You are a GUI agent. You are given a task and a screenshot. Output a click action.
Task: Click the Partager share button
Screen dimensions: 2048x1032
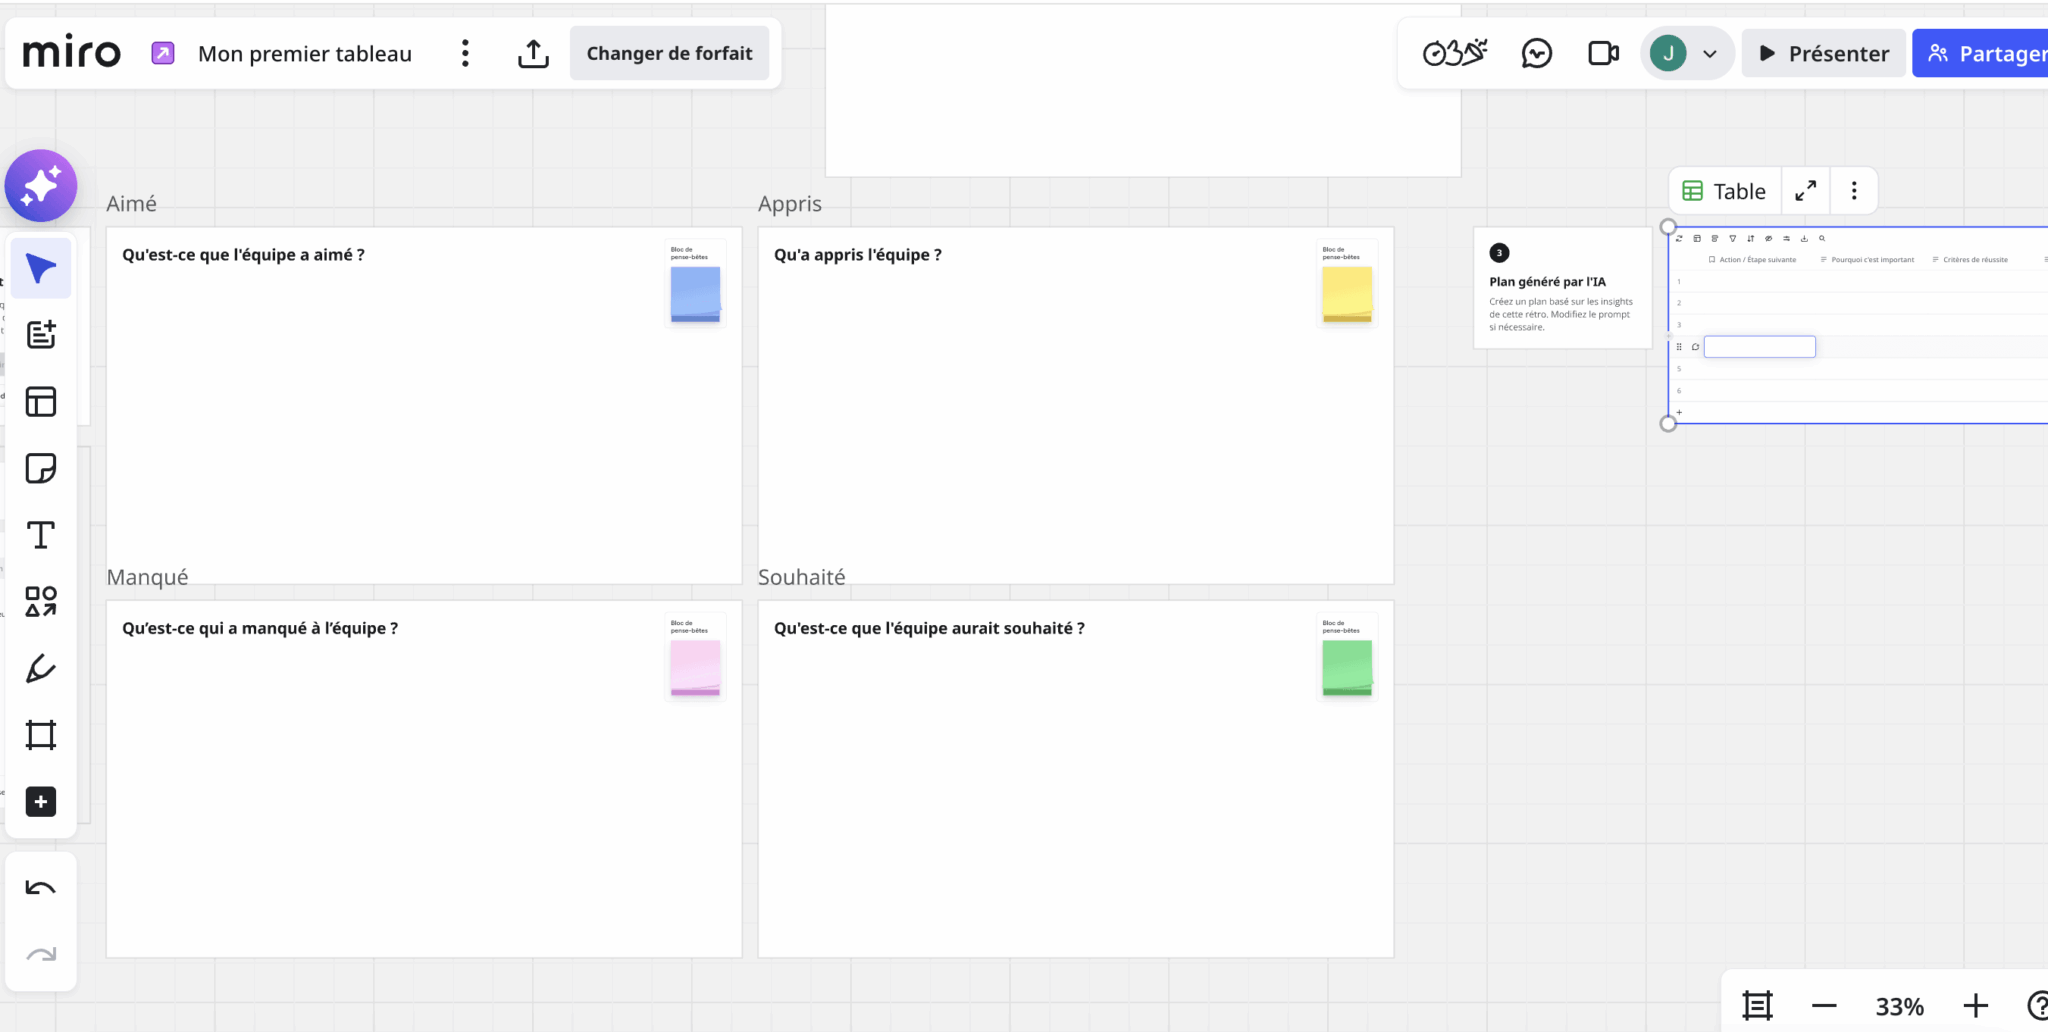[x=1982, y=53]
